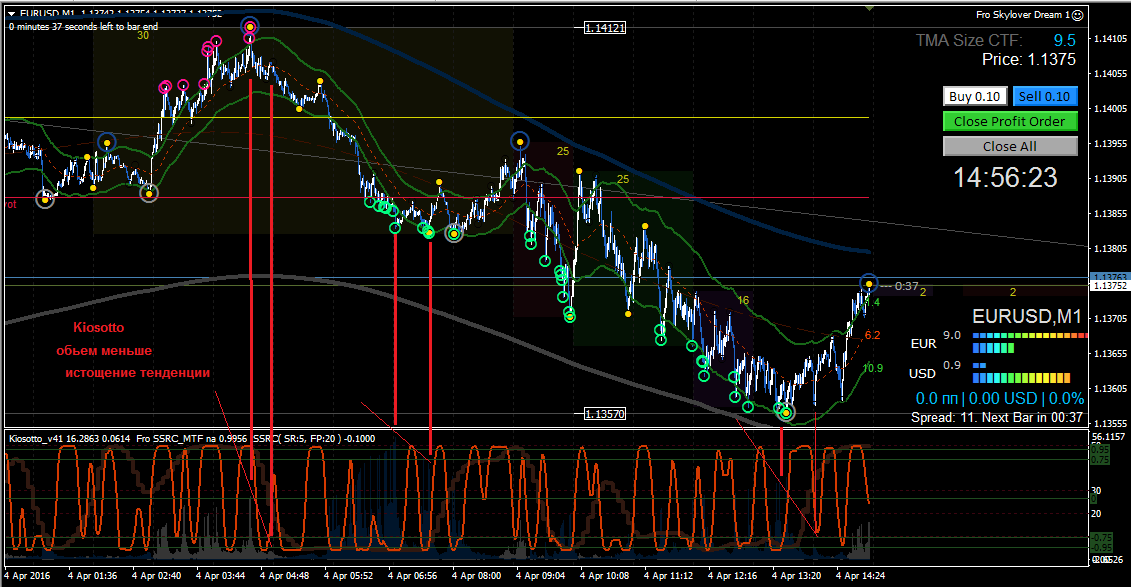Click the 1.13955 price axis label
The image size is (1131, 587).
[x=1111, y=144]
